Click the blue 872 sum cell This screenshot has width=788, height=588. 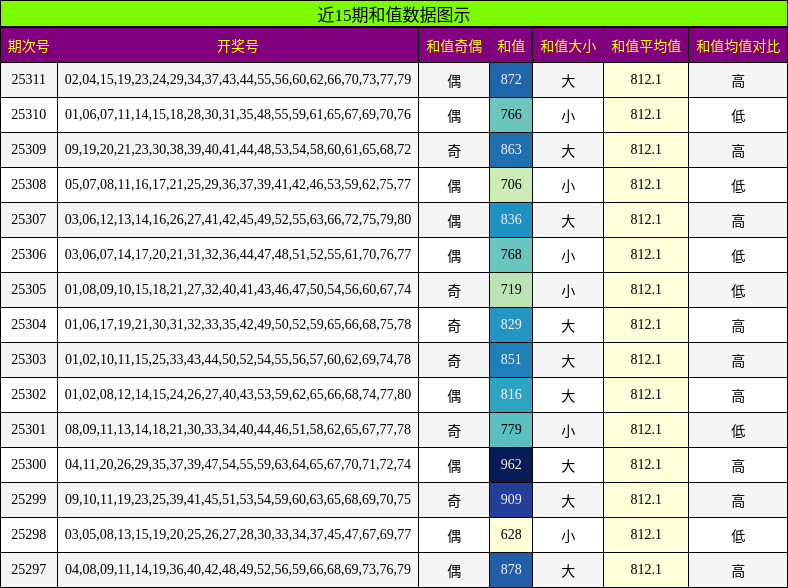[x=511, y=80]
